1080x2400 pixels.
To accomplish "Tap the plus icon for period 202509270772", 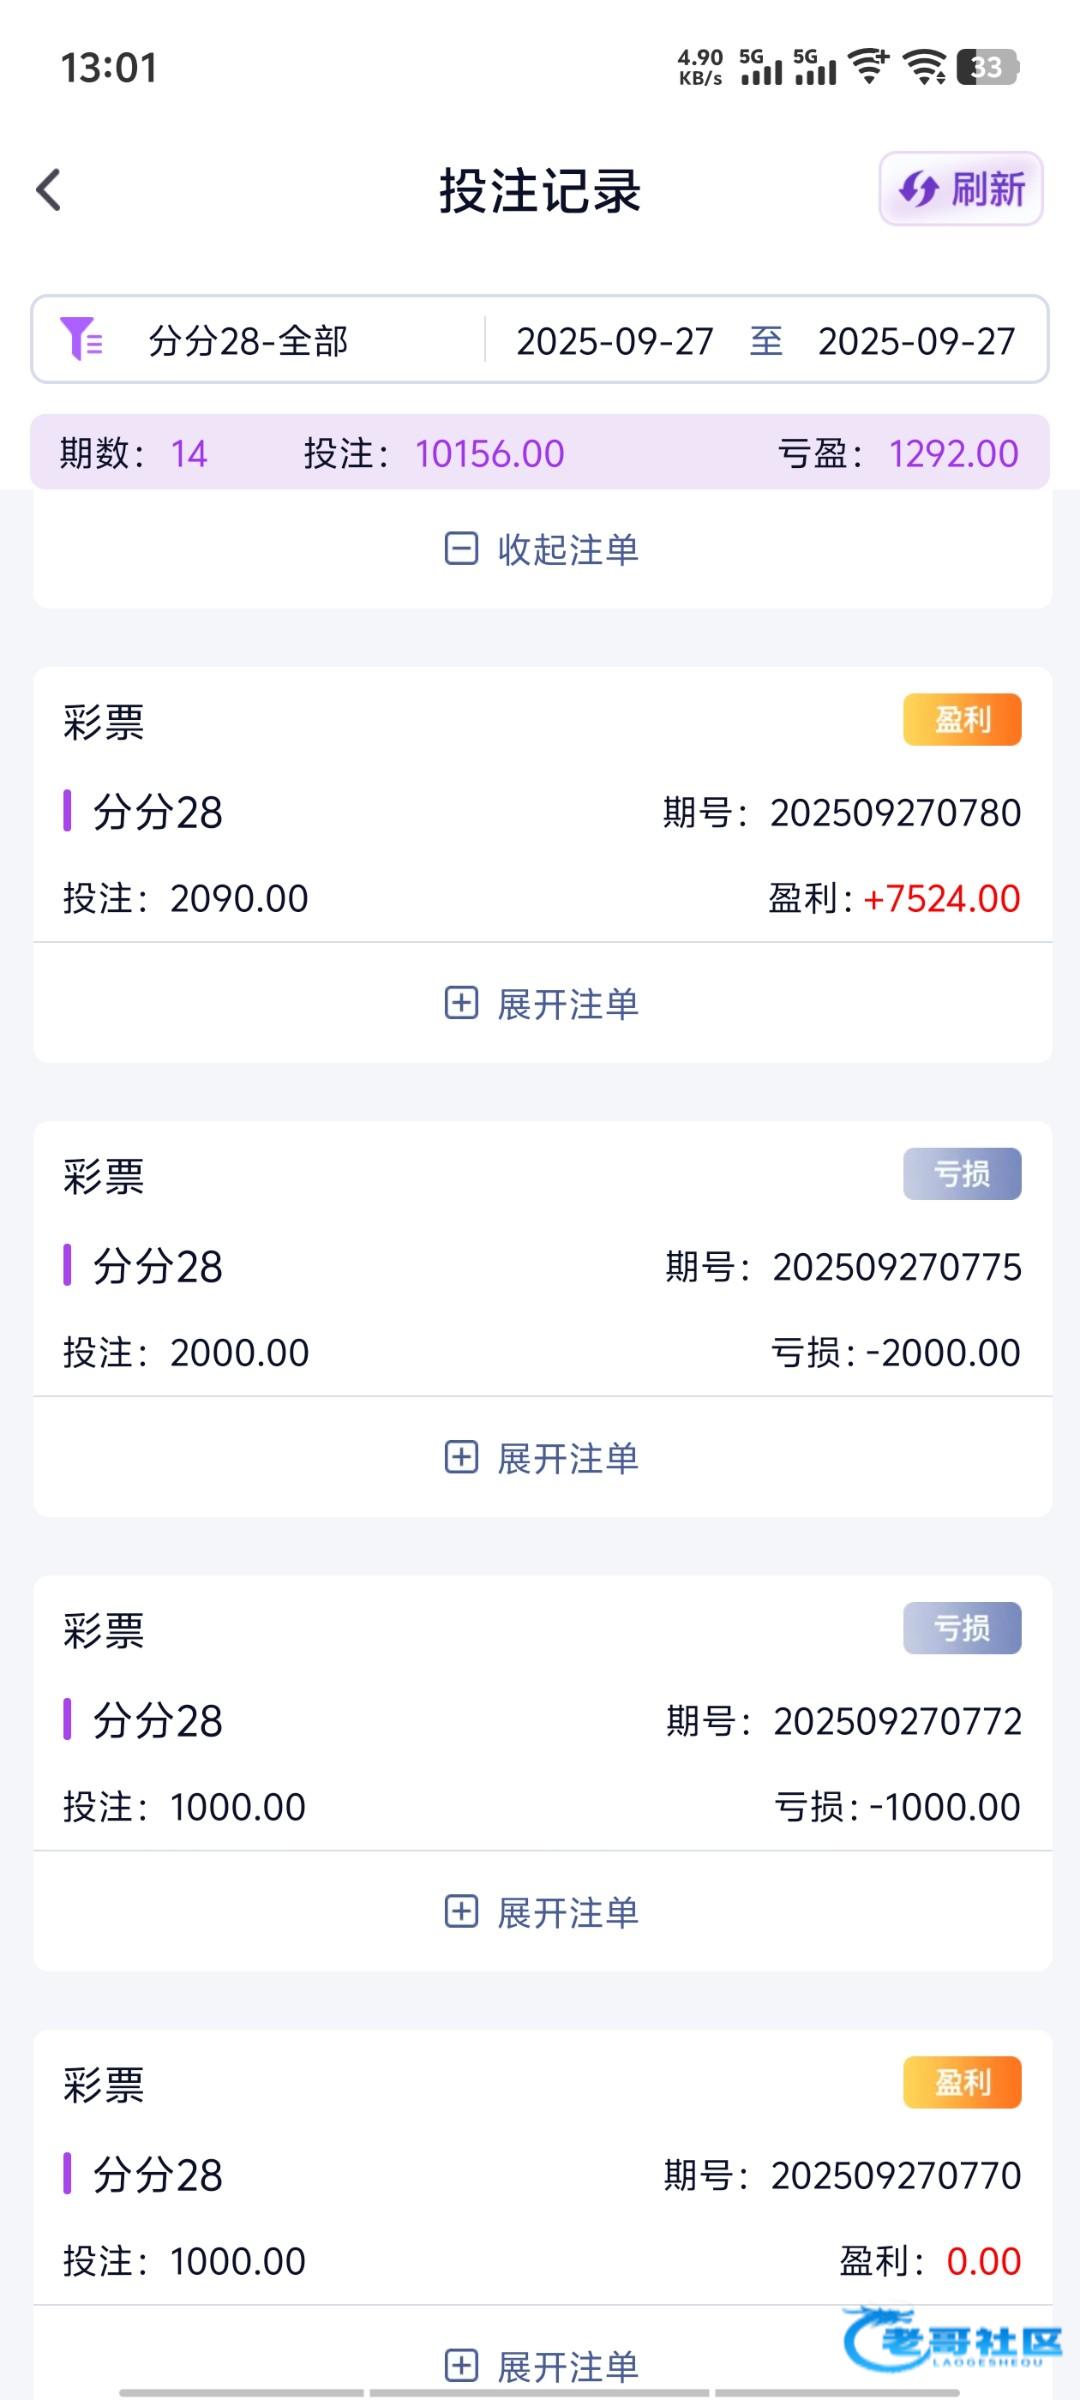I will click(461, 1912).
